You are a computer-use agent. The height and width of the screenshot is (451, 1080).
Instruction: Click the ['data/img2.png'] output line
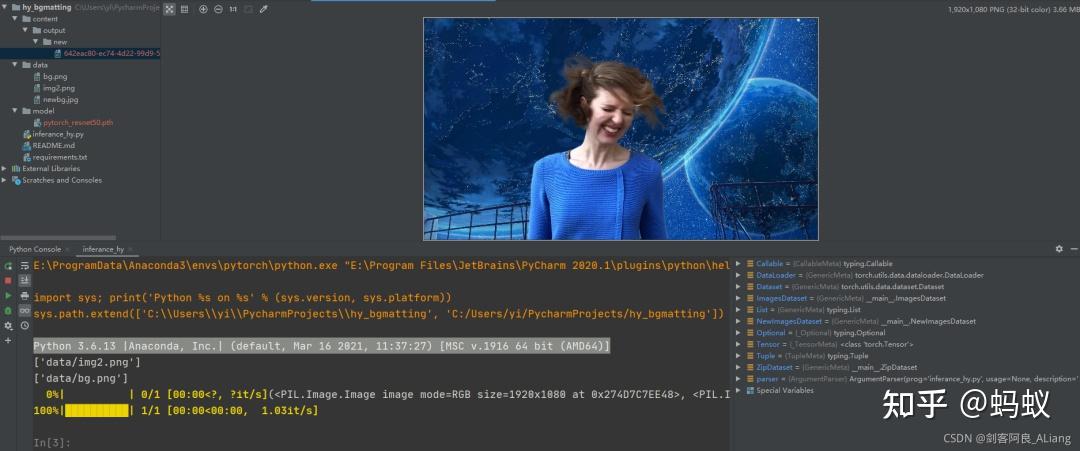87,362
